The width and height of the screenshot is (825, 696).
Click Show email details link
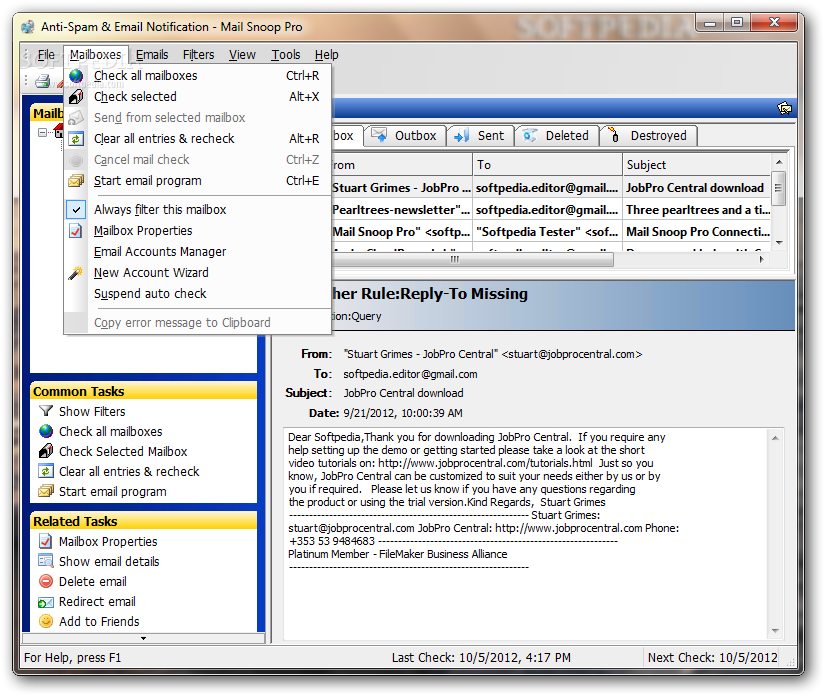pyautogui.click(x=109, y=561)
